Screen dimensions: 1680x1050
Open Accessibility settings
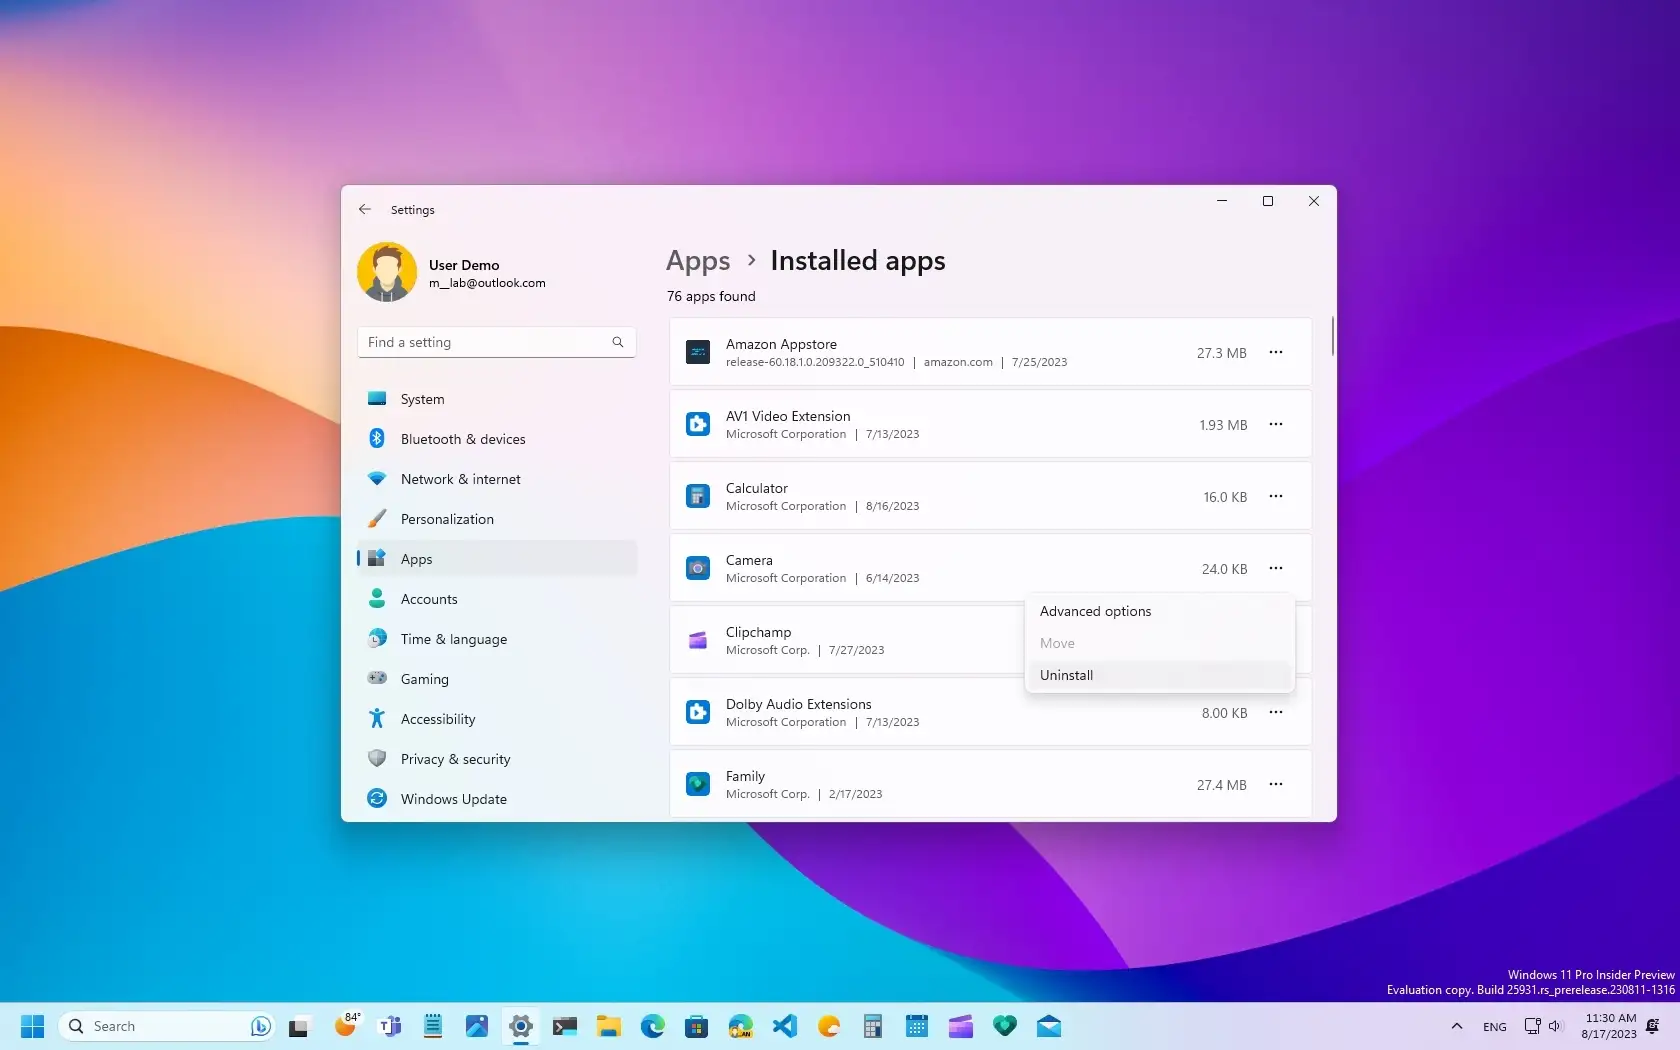pyautogui.click(x=437, y=718)
